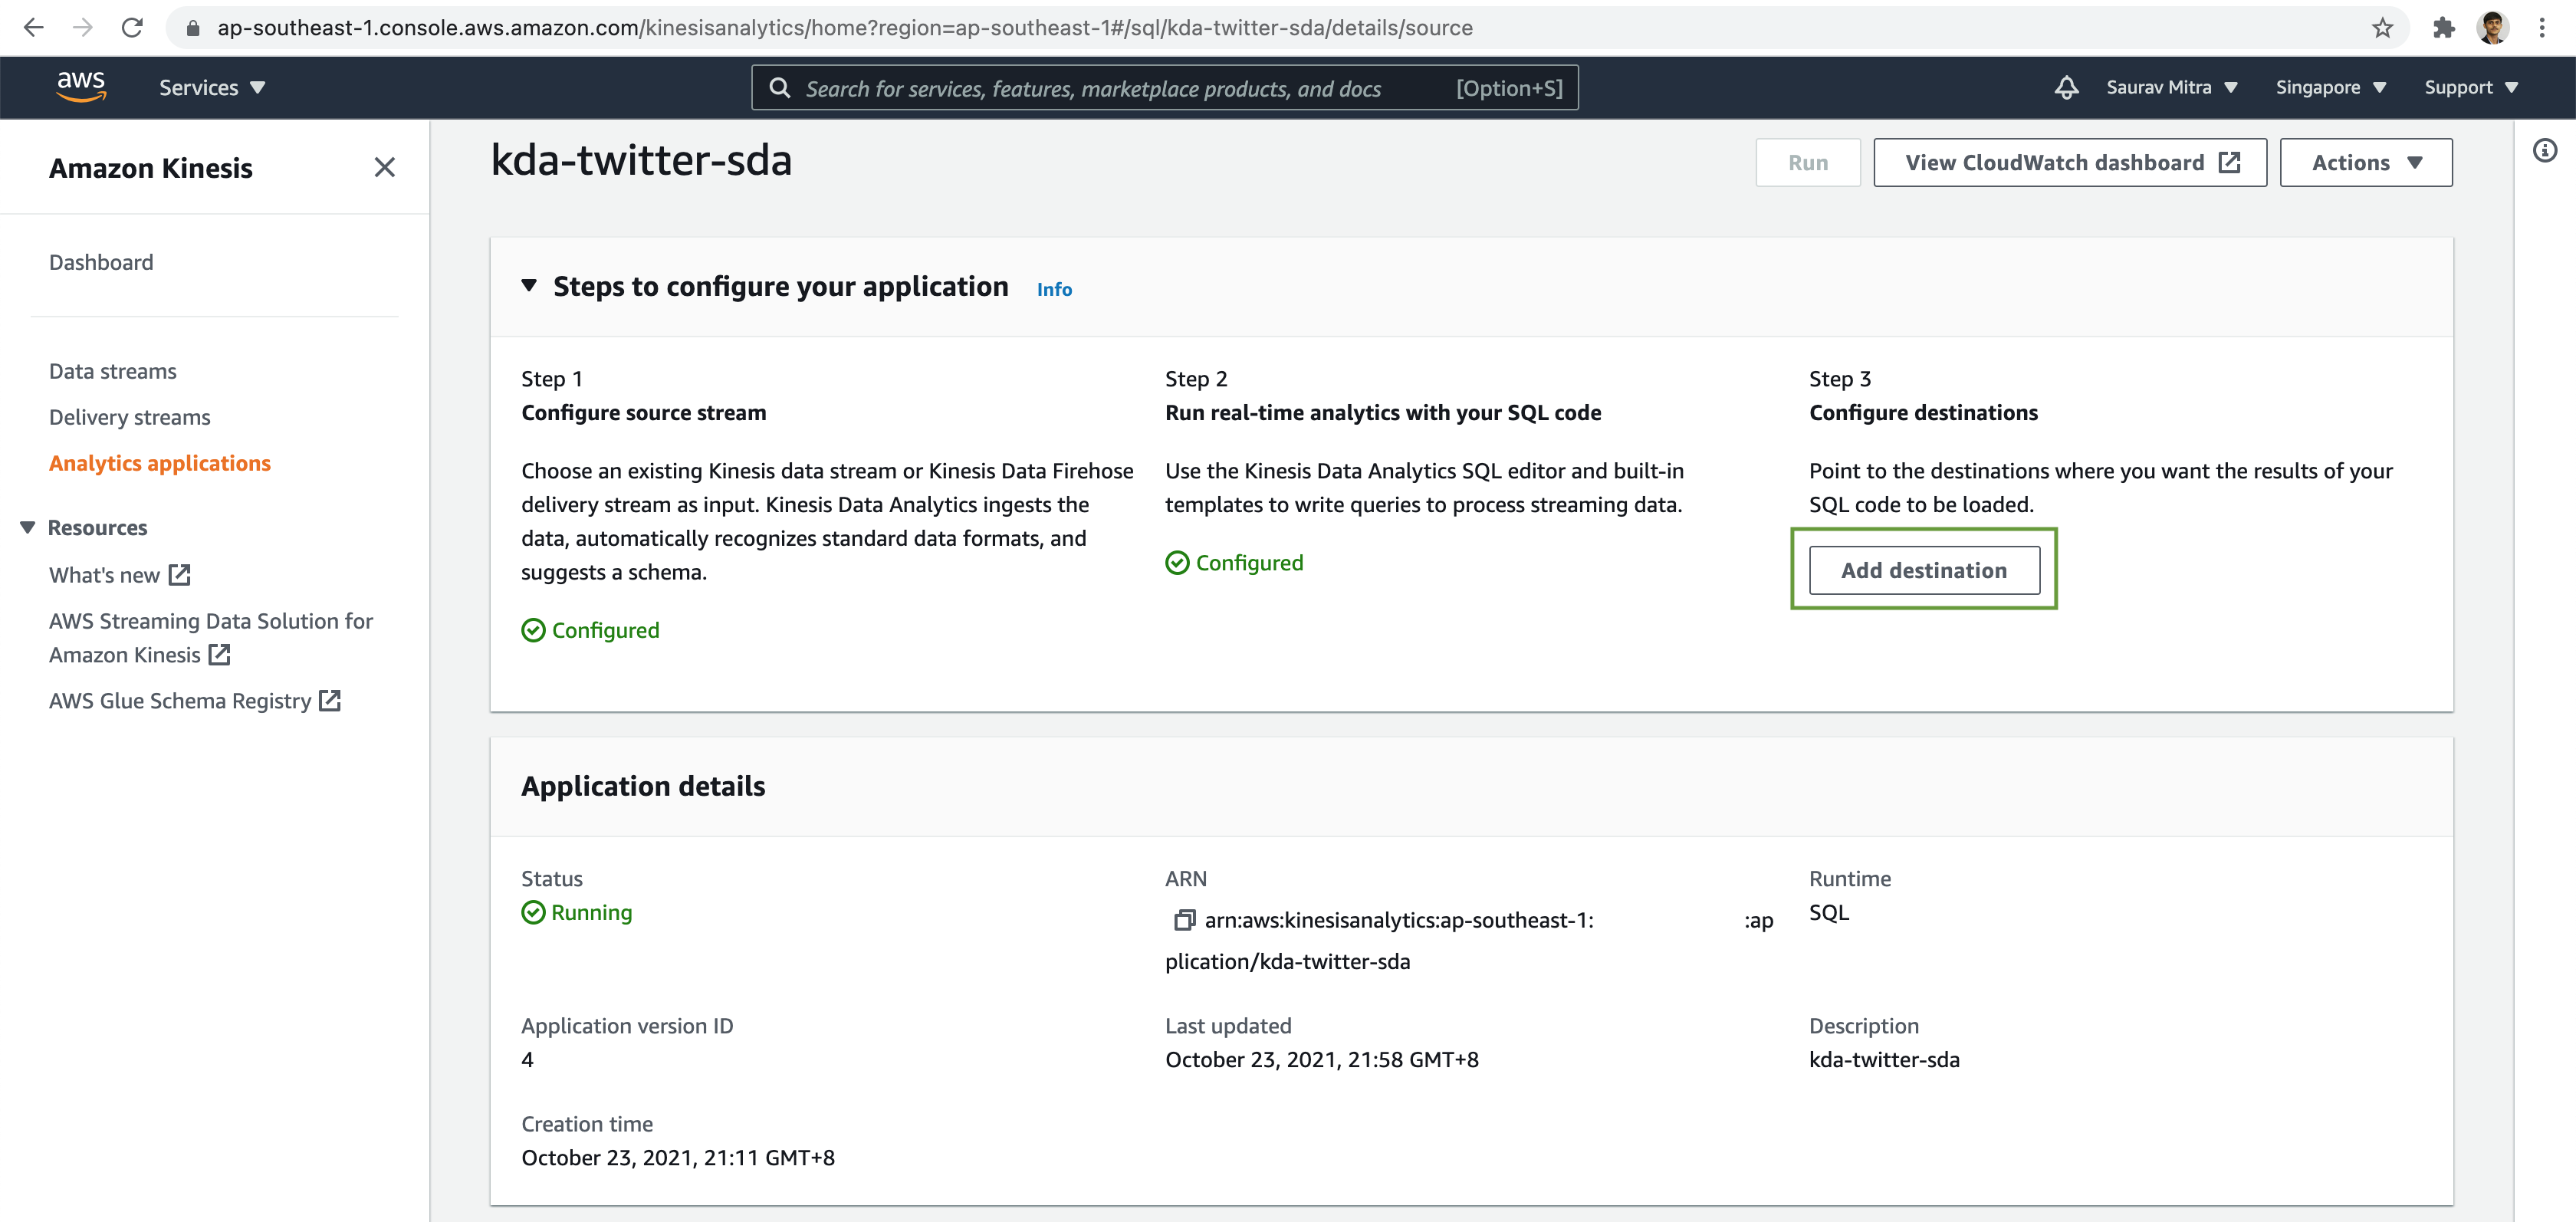2576x1222 pixels.
Task: Copy the ARN using the copy icon
Action: (x=1184, y=920)
